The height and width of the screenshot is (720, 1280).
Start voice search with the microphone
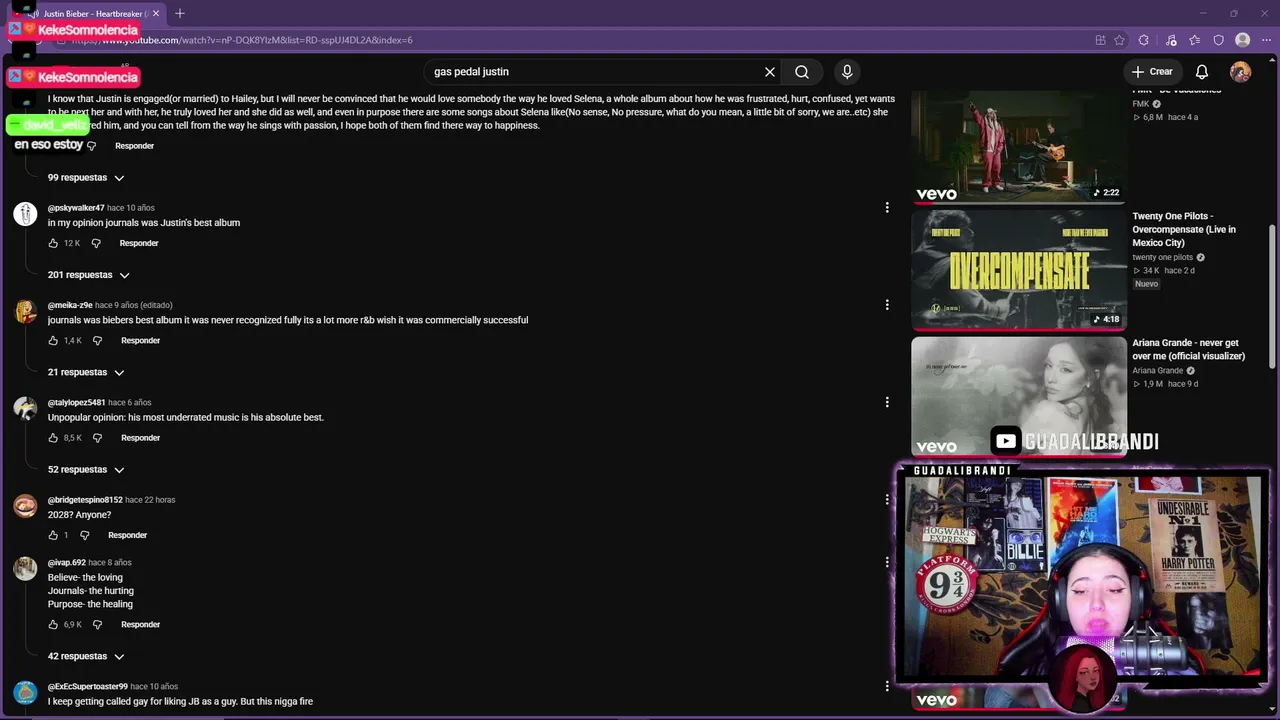coord(847,72)
